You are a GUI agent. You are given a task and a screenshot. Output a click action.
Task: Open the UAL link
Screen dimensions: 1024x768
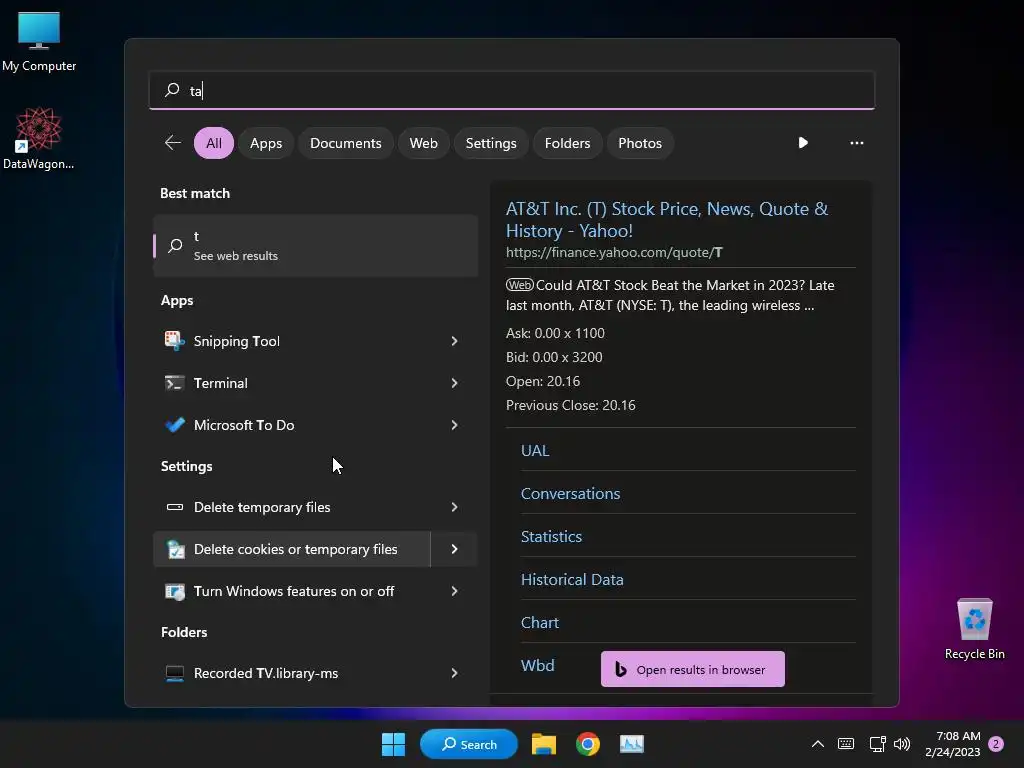[535, 451]
